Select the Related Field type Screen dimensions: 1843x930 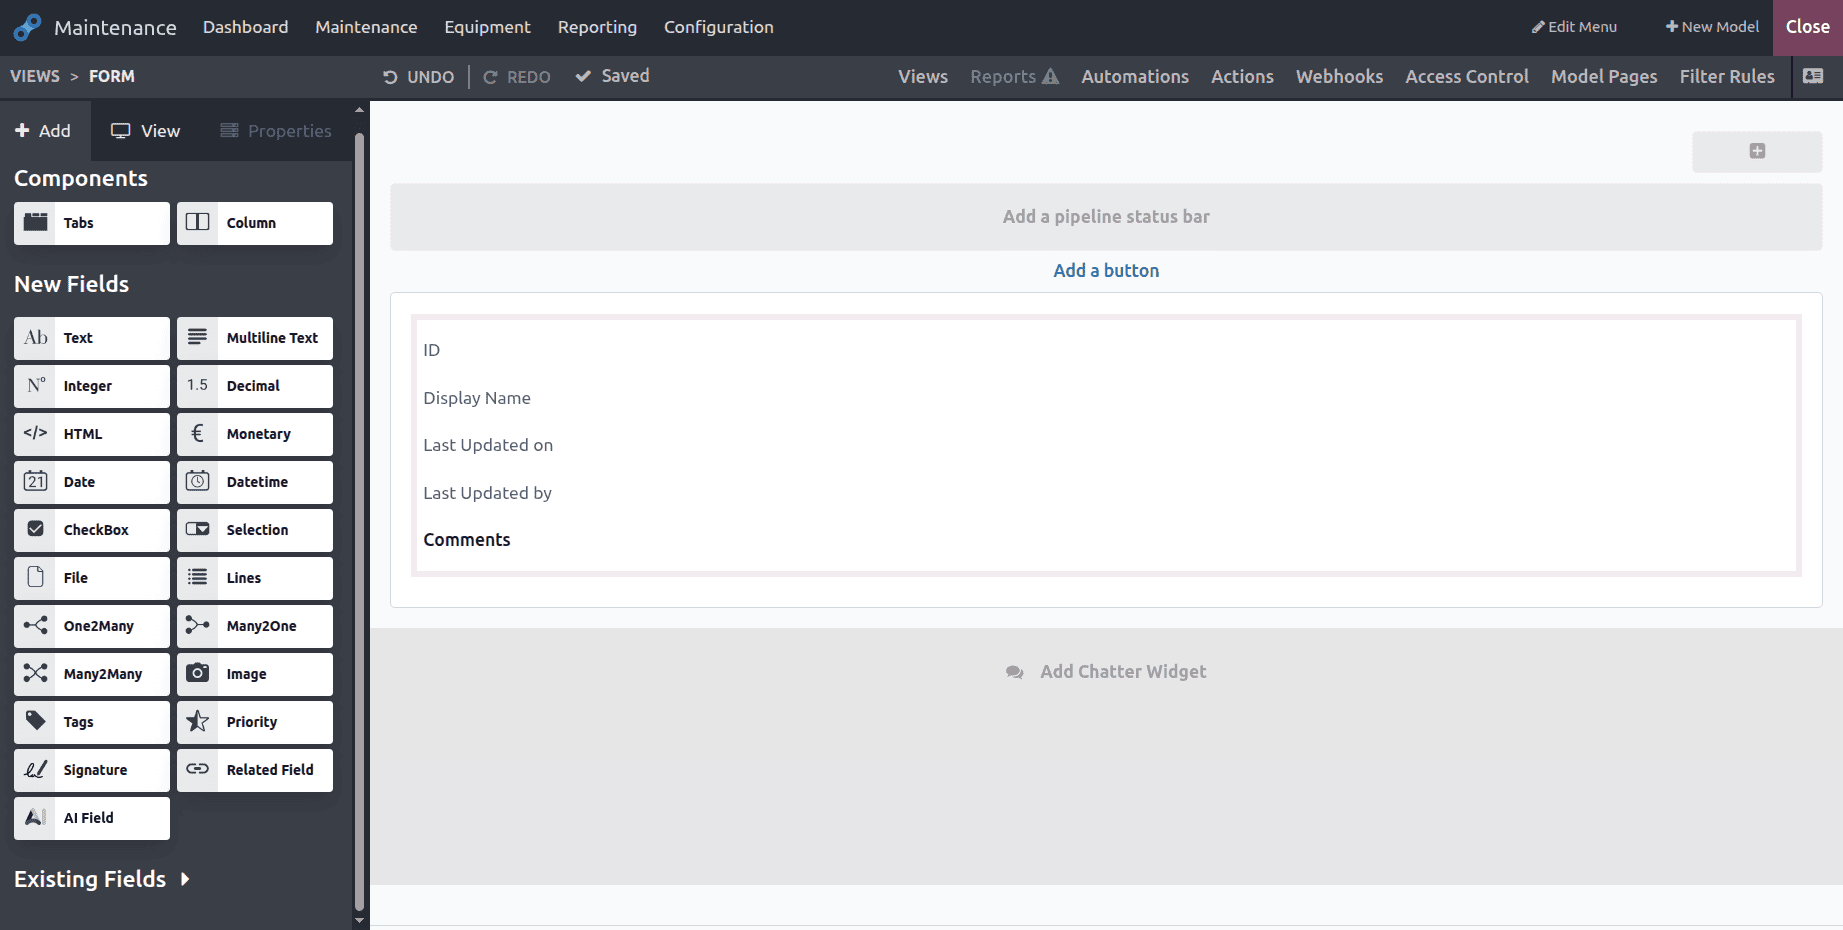[x=255, y=770]
